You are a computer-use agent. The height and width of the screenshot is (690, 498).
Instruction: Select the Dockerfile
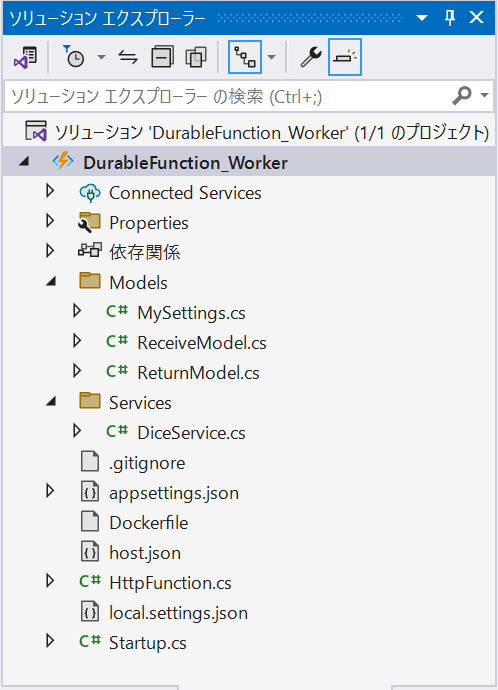tap(149, 523)
